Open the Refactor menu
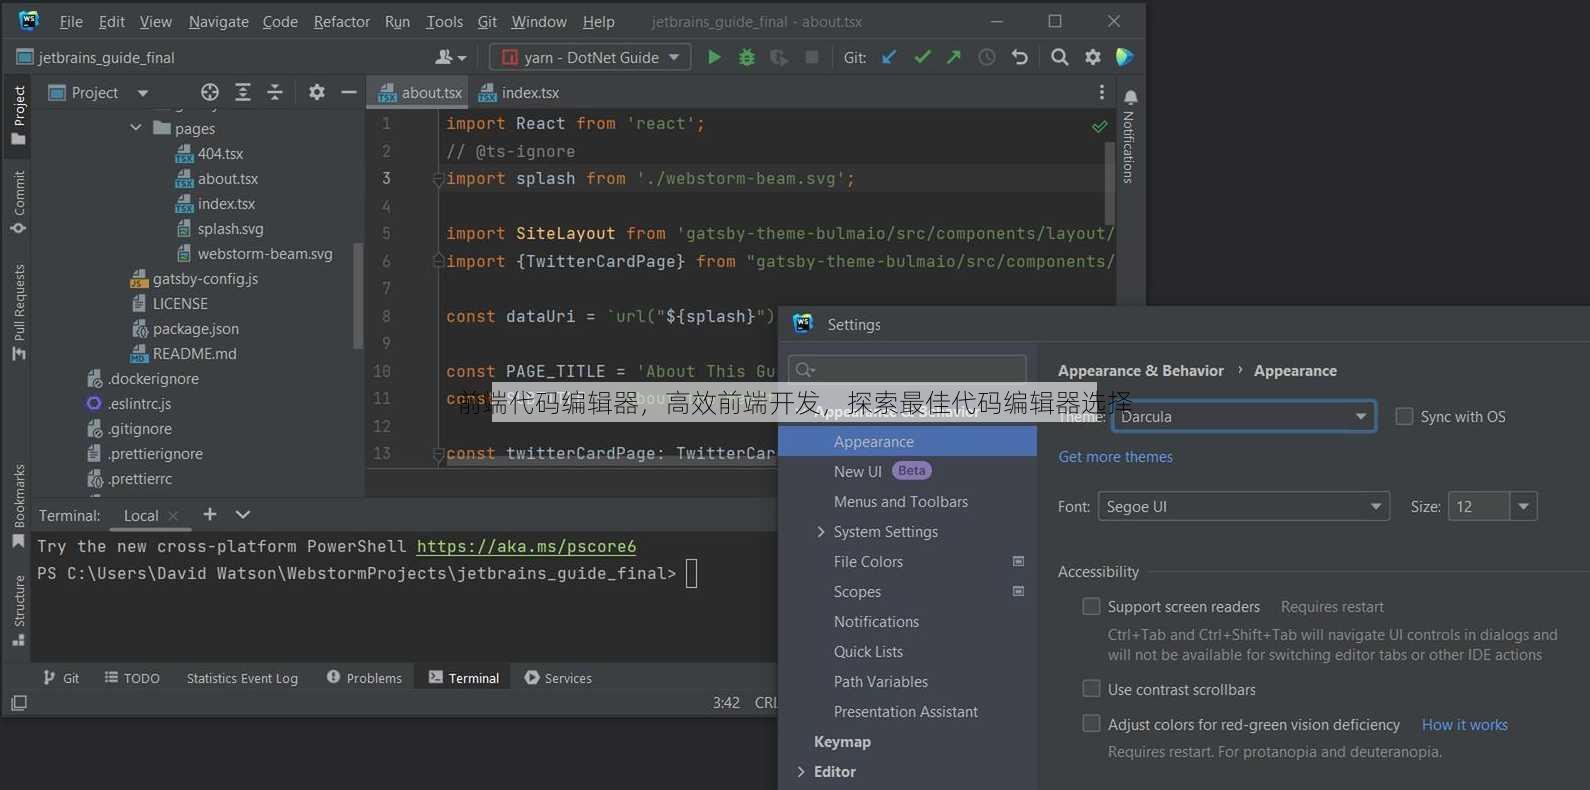The width and height of the screenshot is (1590, 790). coord(342,21)
